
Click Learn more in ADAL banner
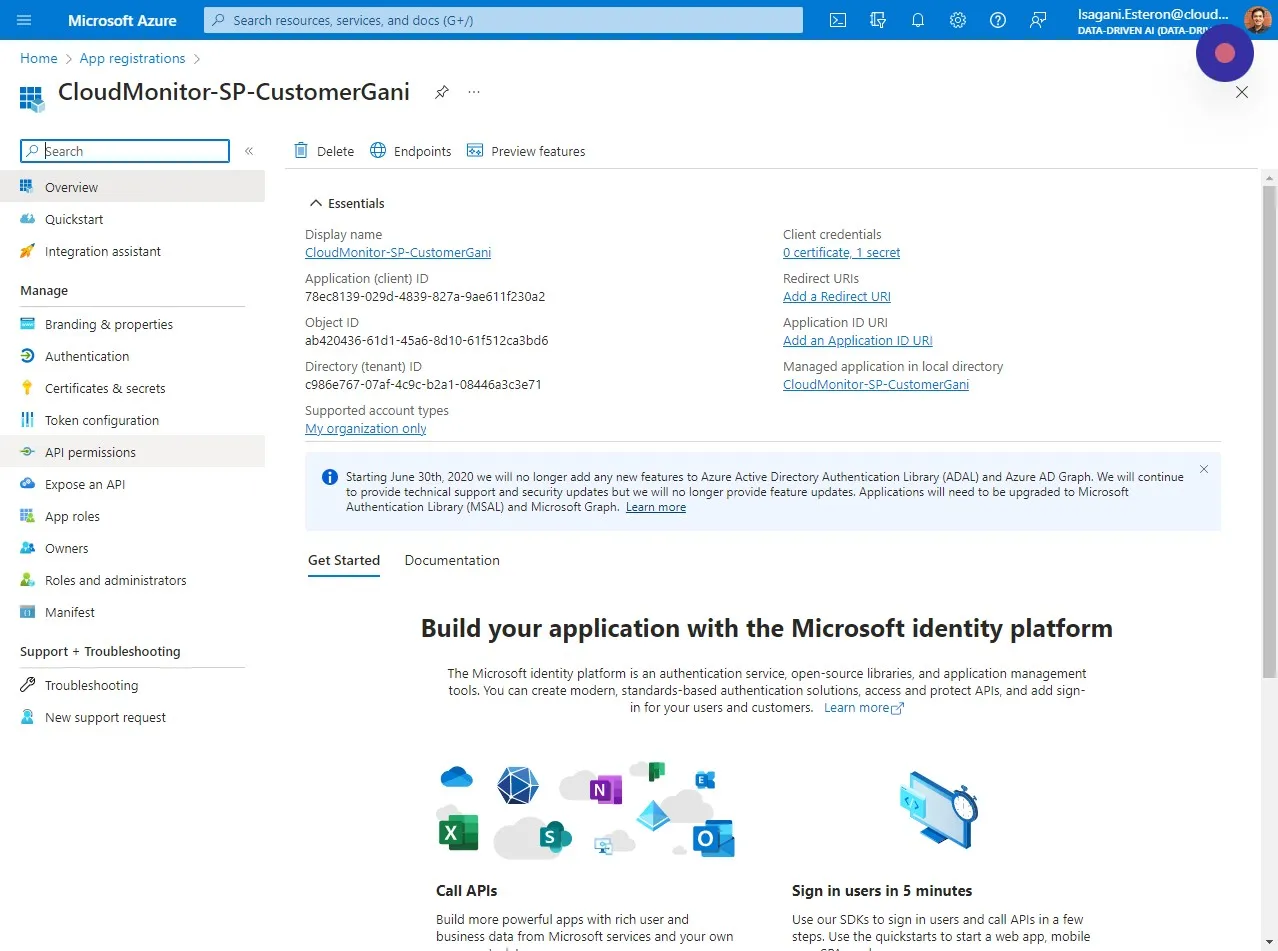[x=656, y=507]
